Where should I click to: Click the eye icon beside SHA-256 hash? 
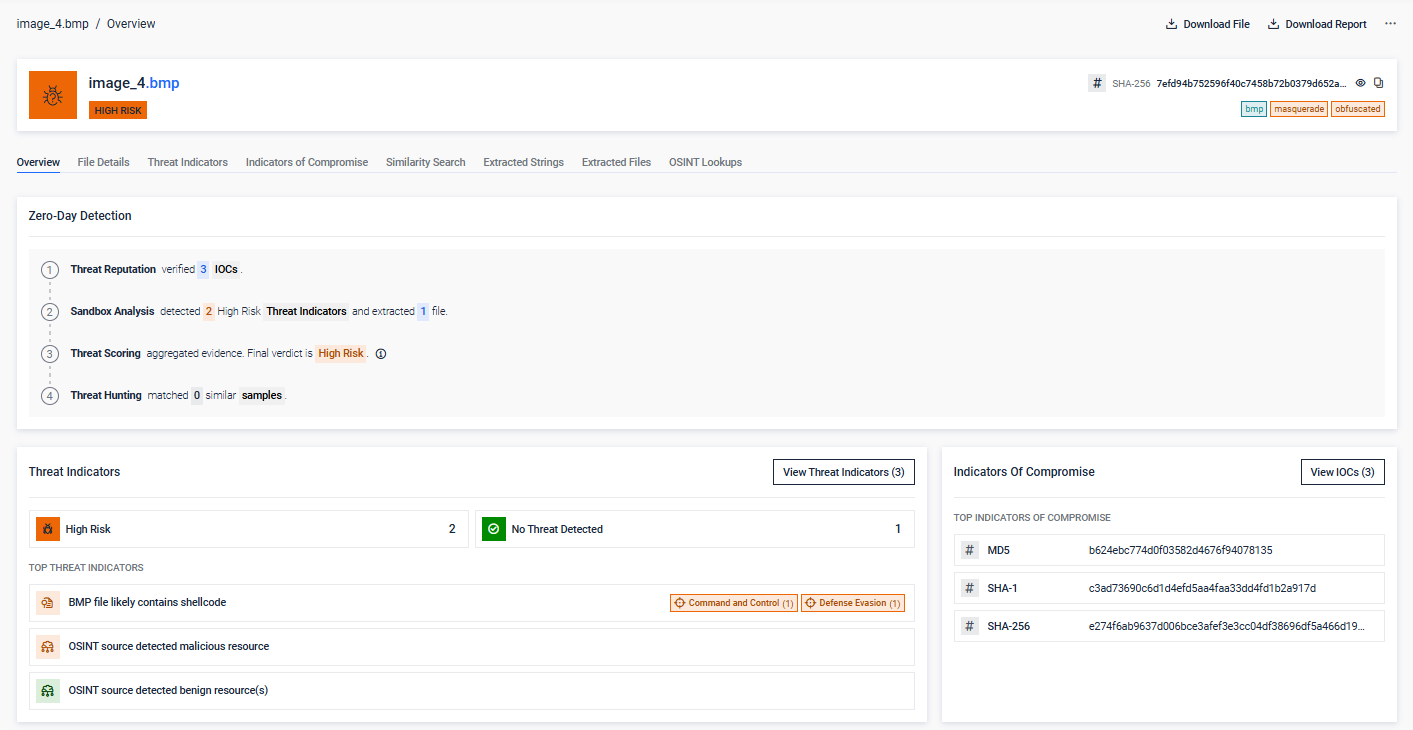coord(1360,83)
